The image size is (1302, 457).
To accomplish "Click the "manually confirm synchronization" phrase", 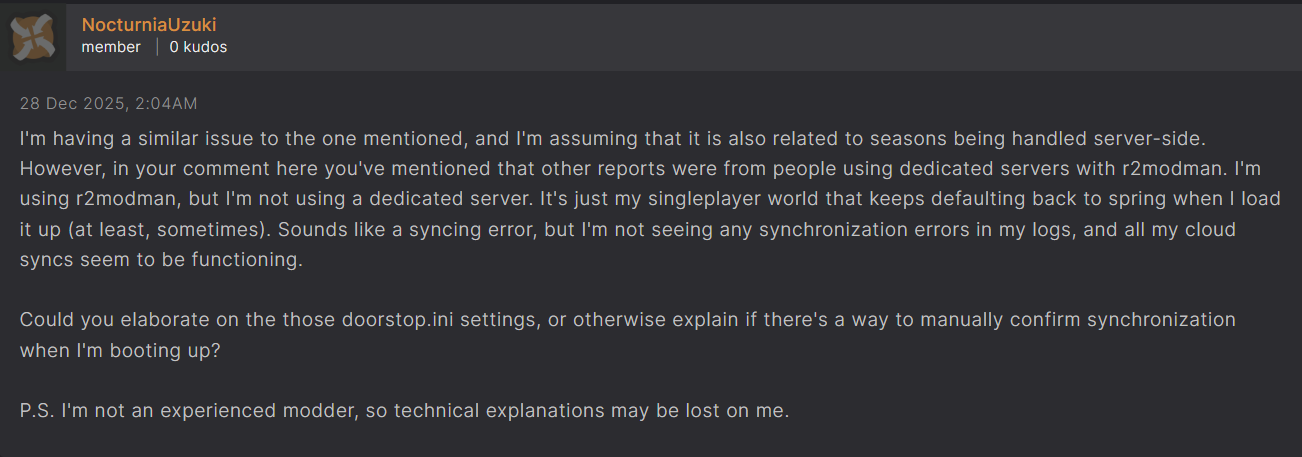I will [1045, 320].
